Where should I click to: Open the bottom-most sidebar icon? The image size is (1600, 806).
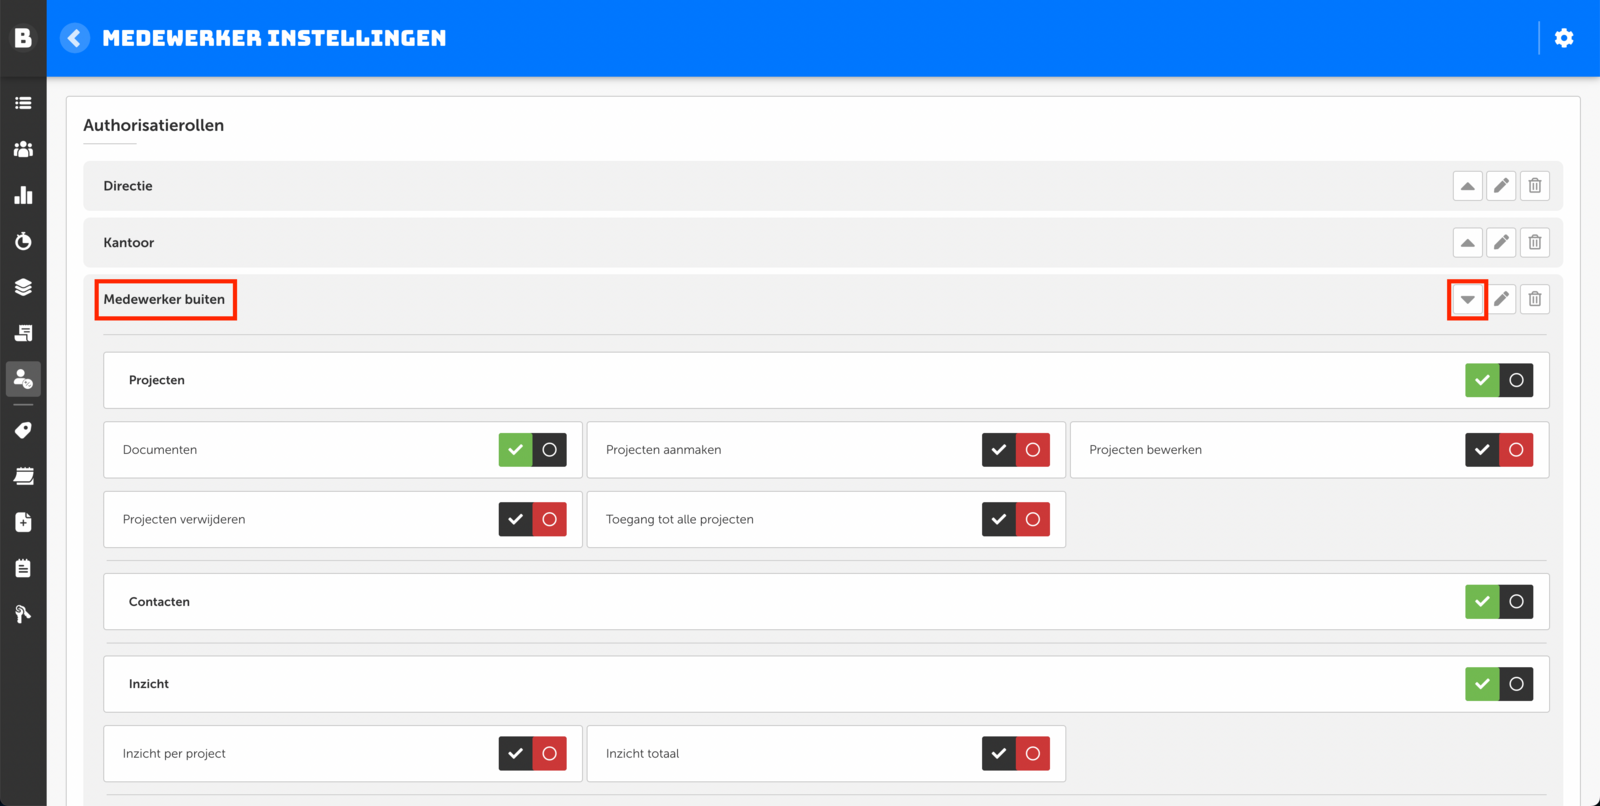[x=23, y=614]
